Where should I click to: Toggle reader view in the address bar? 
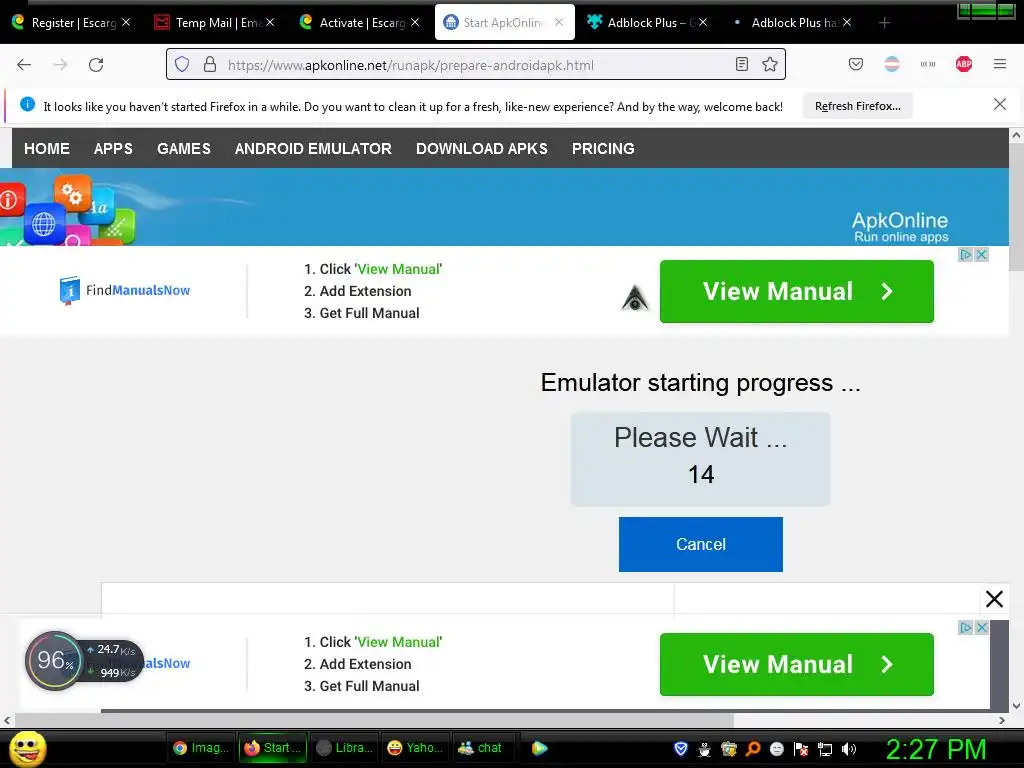tap(742, 64)
